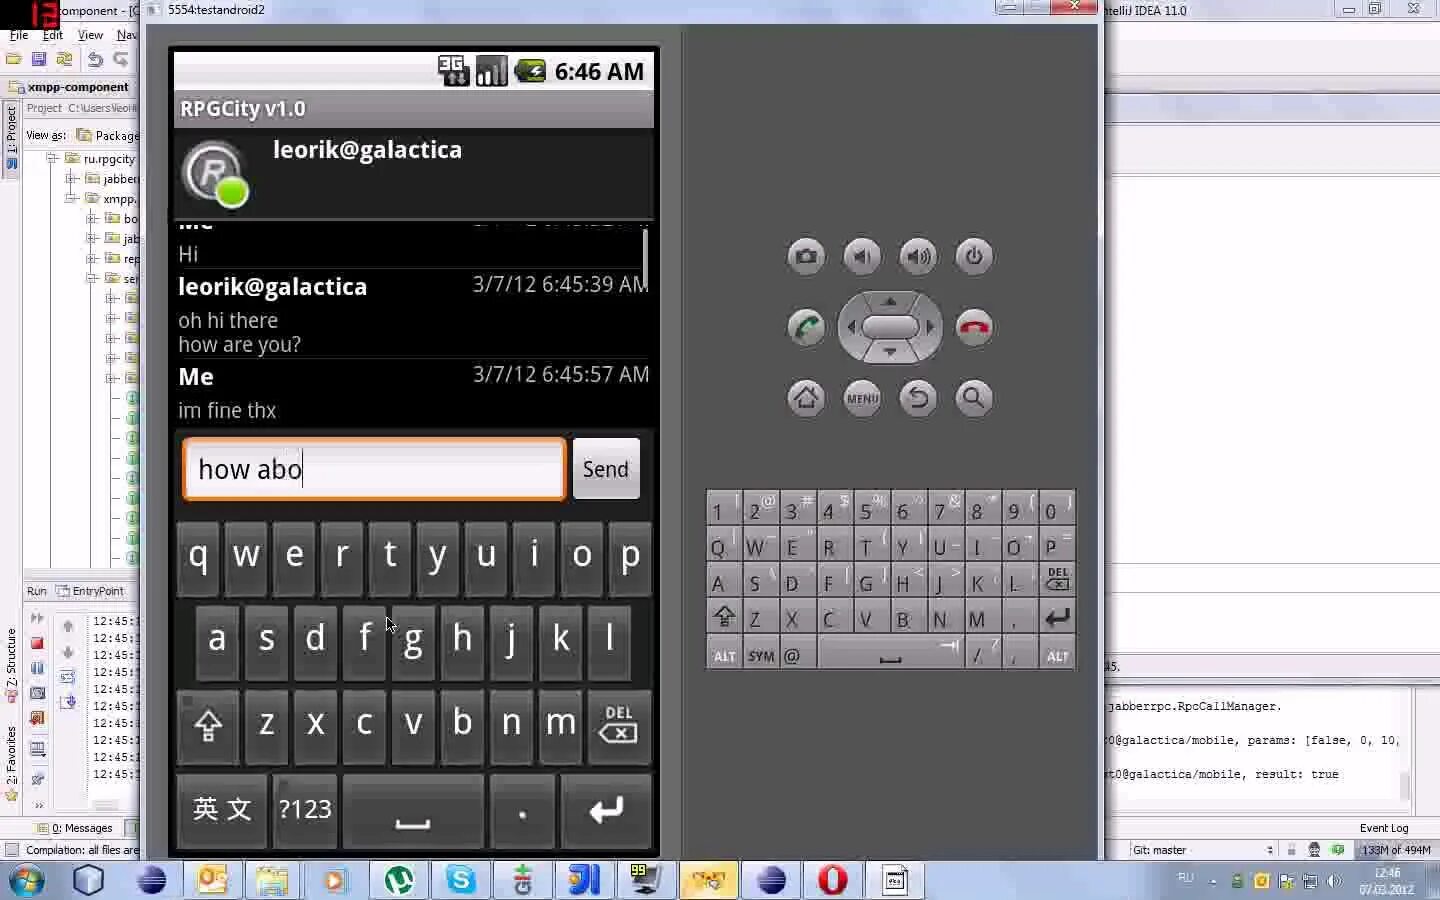Click the D-pad center select button

tap(890, 327)
